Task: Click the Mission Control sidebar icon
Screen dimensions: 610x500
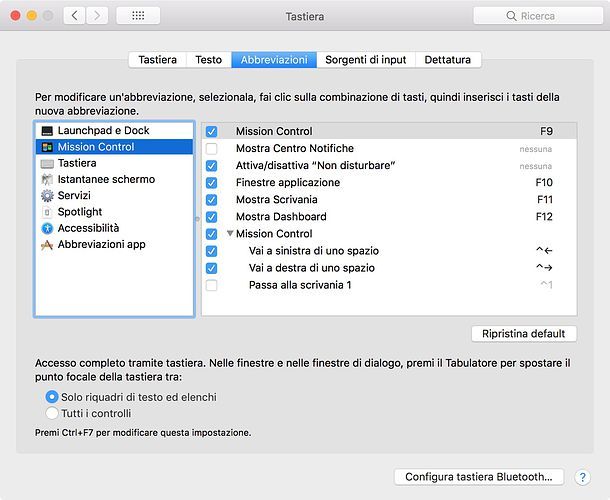Action: (x=47, y=147)
